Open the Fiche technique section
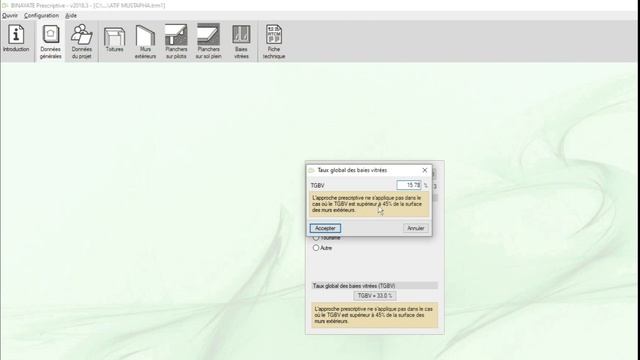The image size is (640, 360). 274,41
